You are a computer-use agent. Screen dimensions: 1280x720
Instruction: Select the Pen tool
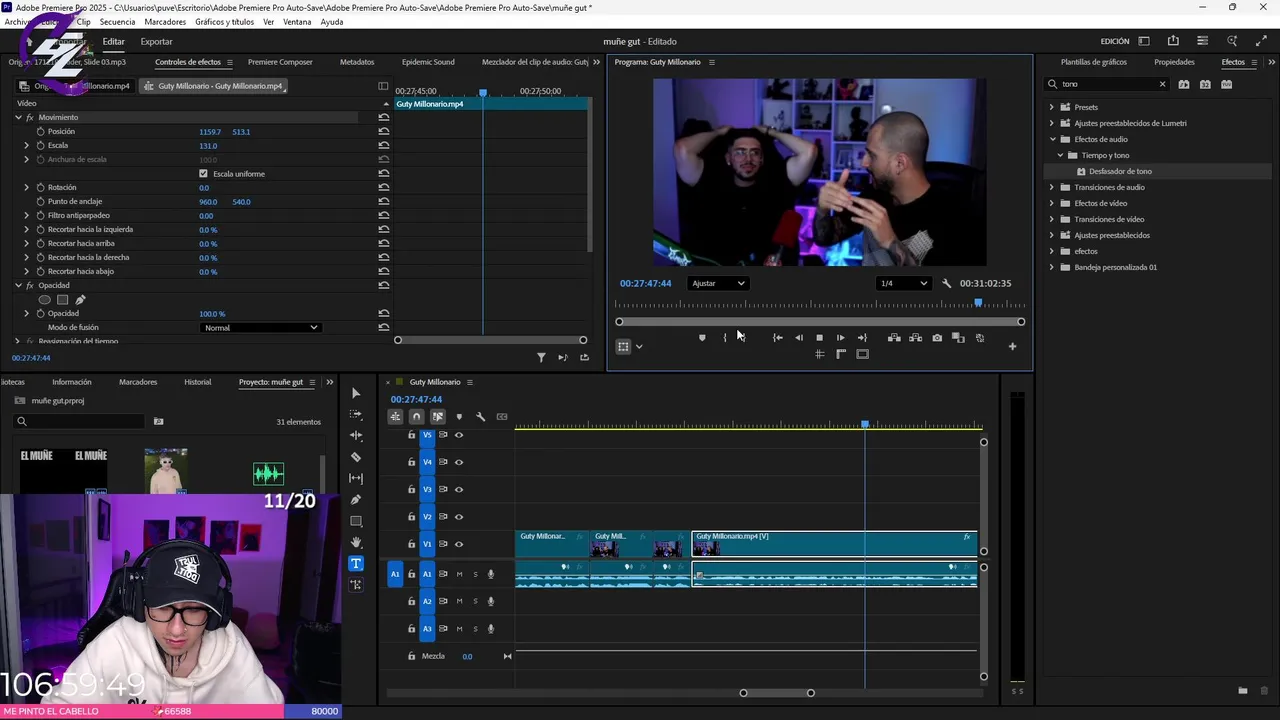[x=356, y=499]
